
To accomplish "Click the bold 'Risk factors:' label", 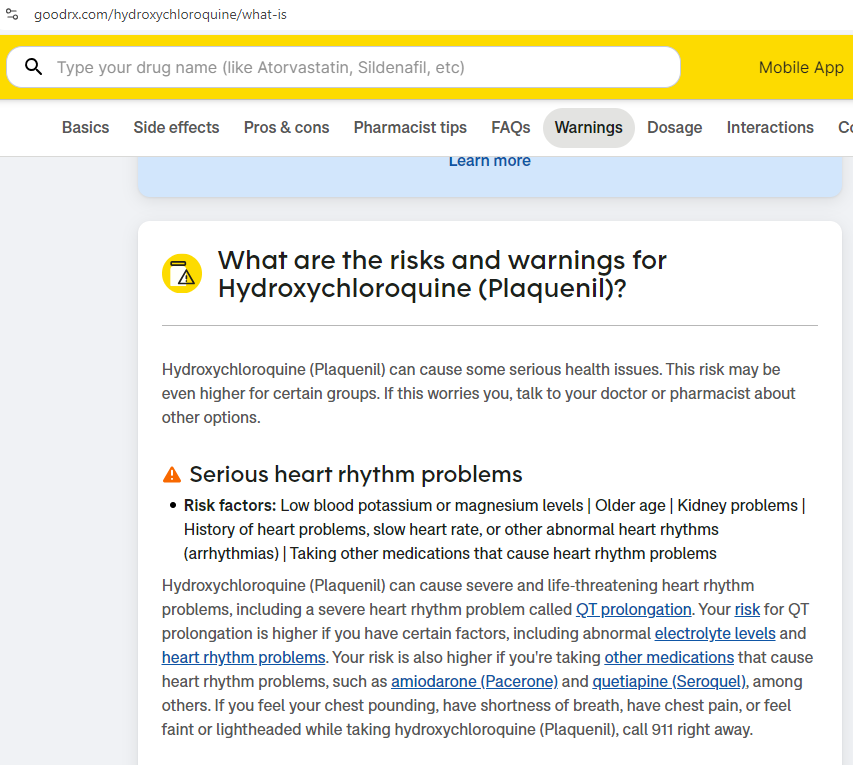I will [230, 505].
